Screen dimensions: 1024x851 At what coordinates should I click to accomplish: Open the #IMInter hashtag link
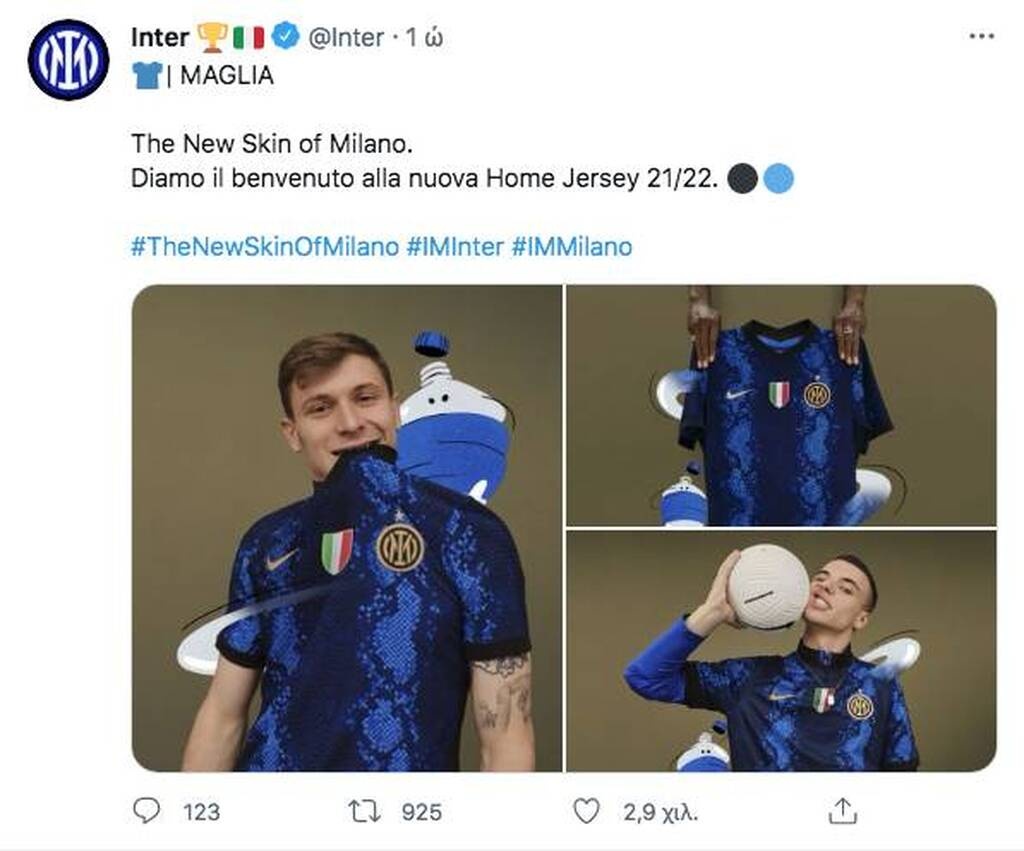(x=455, y=246)
